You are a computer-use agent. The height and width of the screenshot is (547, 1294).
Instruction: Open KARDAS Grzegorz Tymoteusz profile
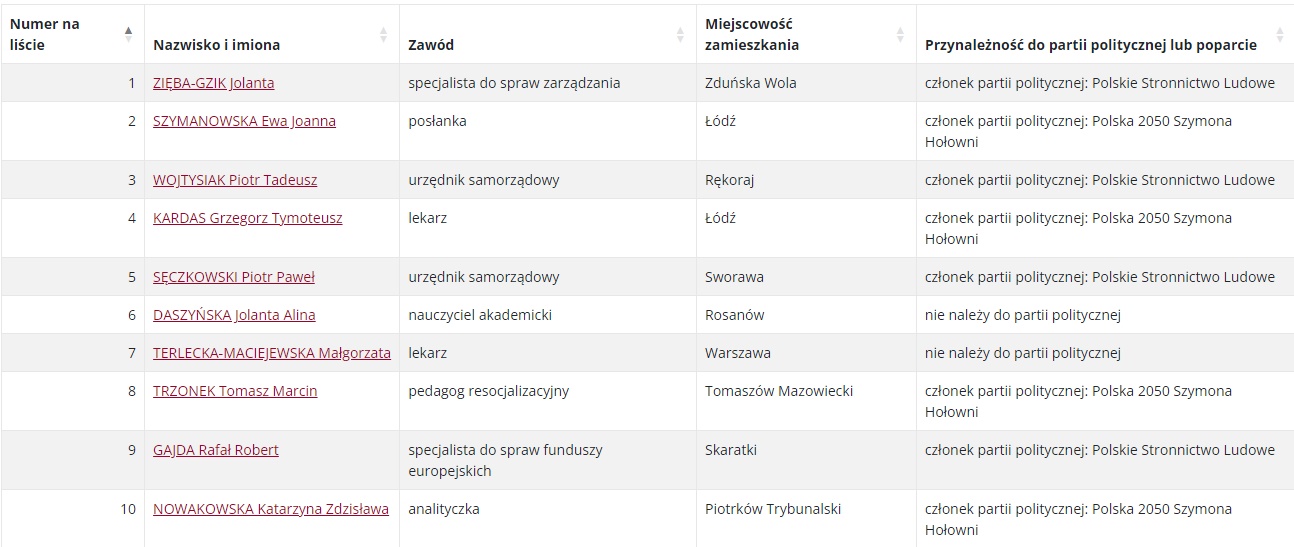pos(247,218)
